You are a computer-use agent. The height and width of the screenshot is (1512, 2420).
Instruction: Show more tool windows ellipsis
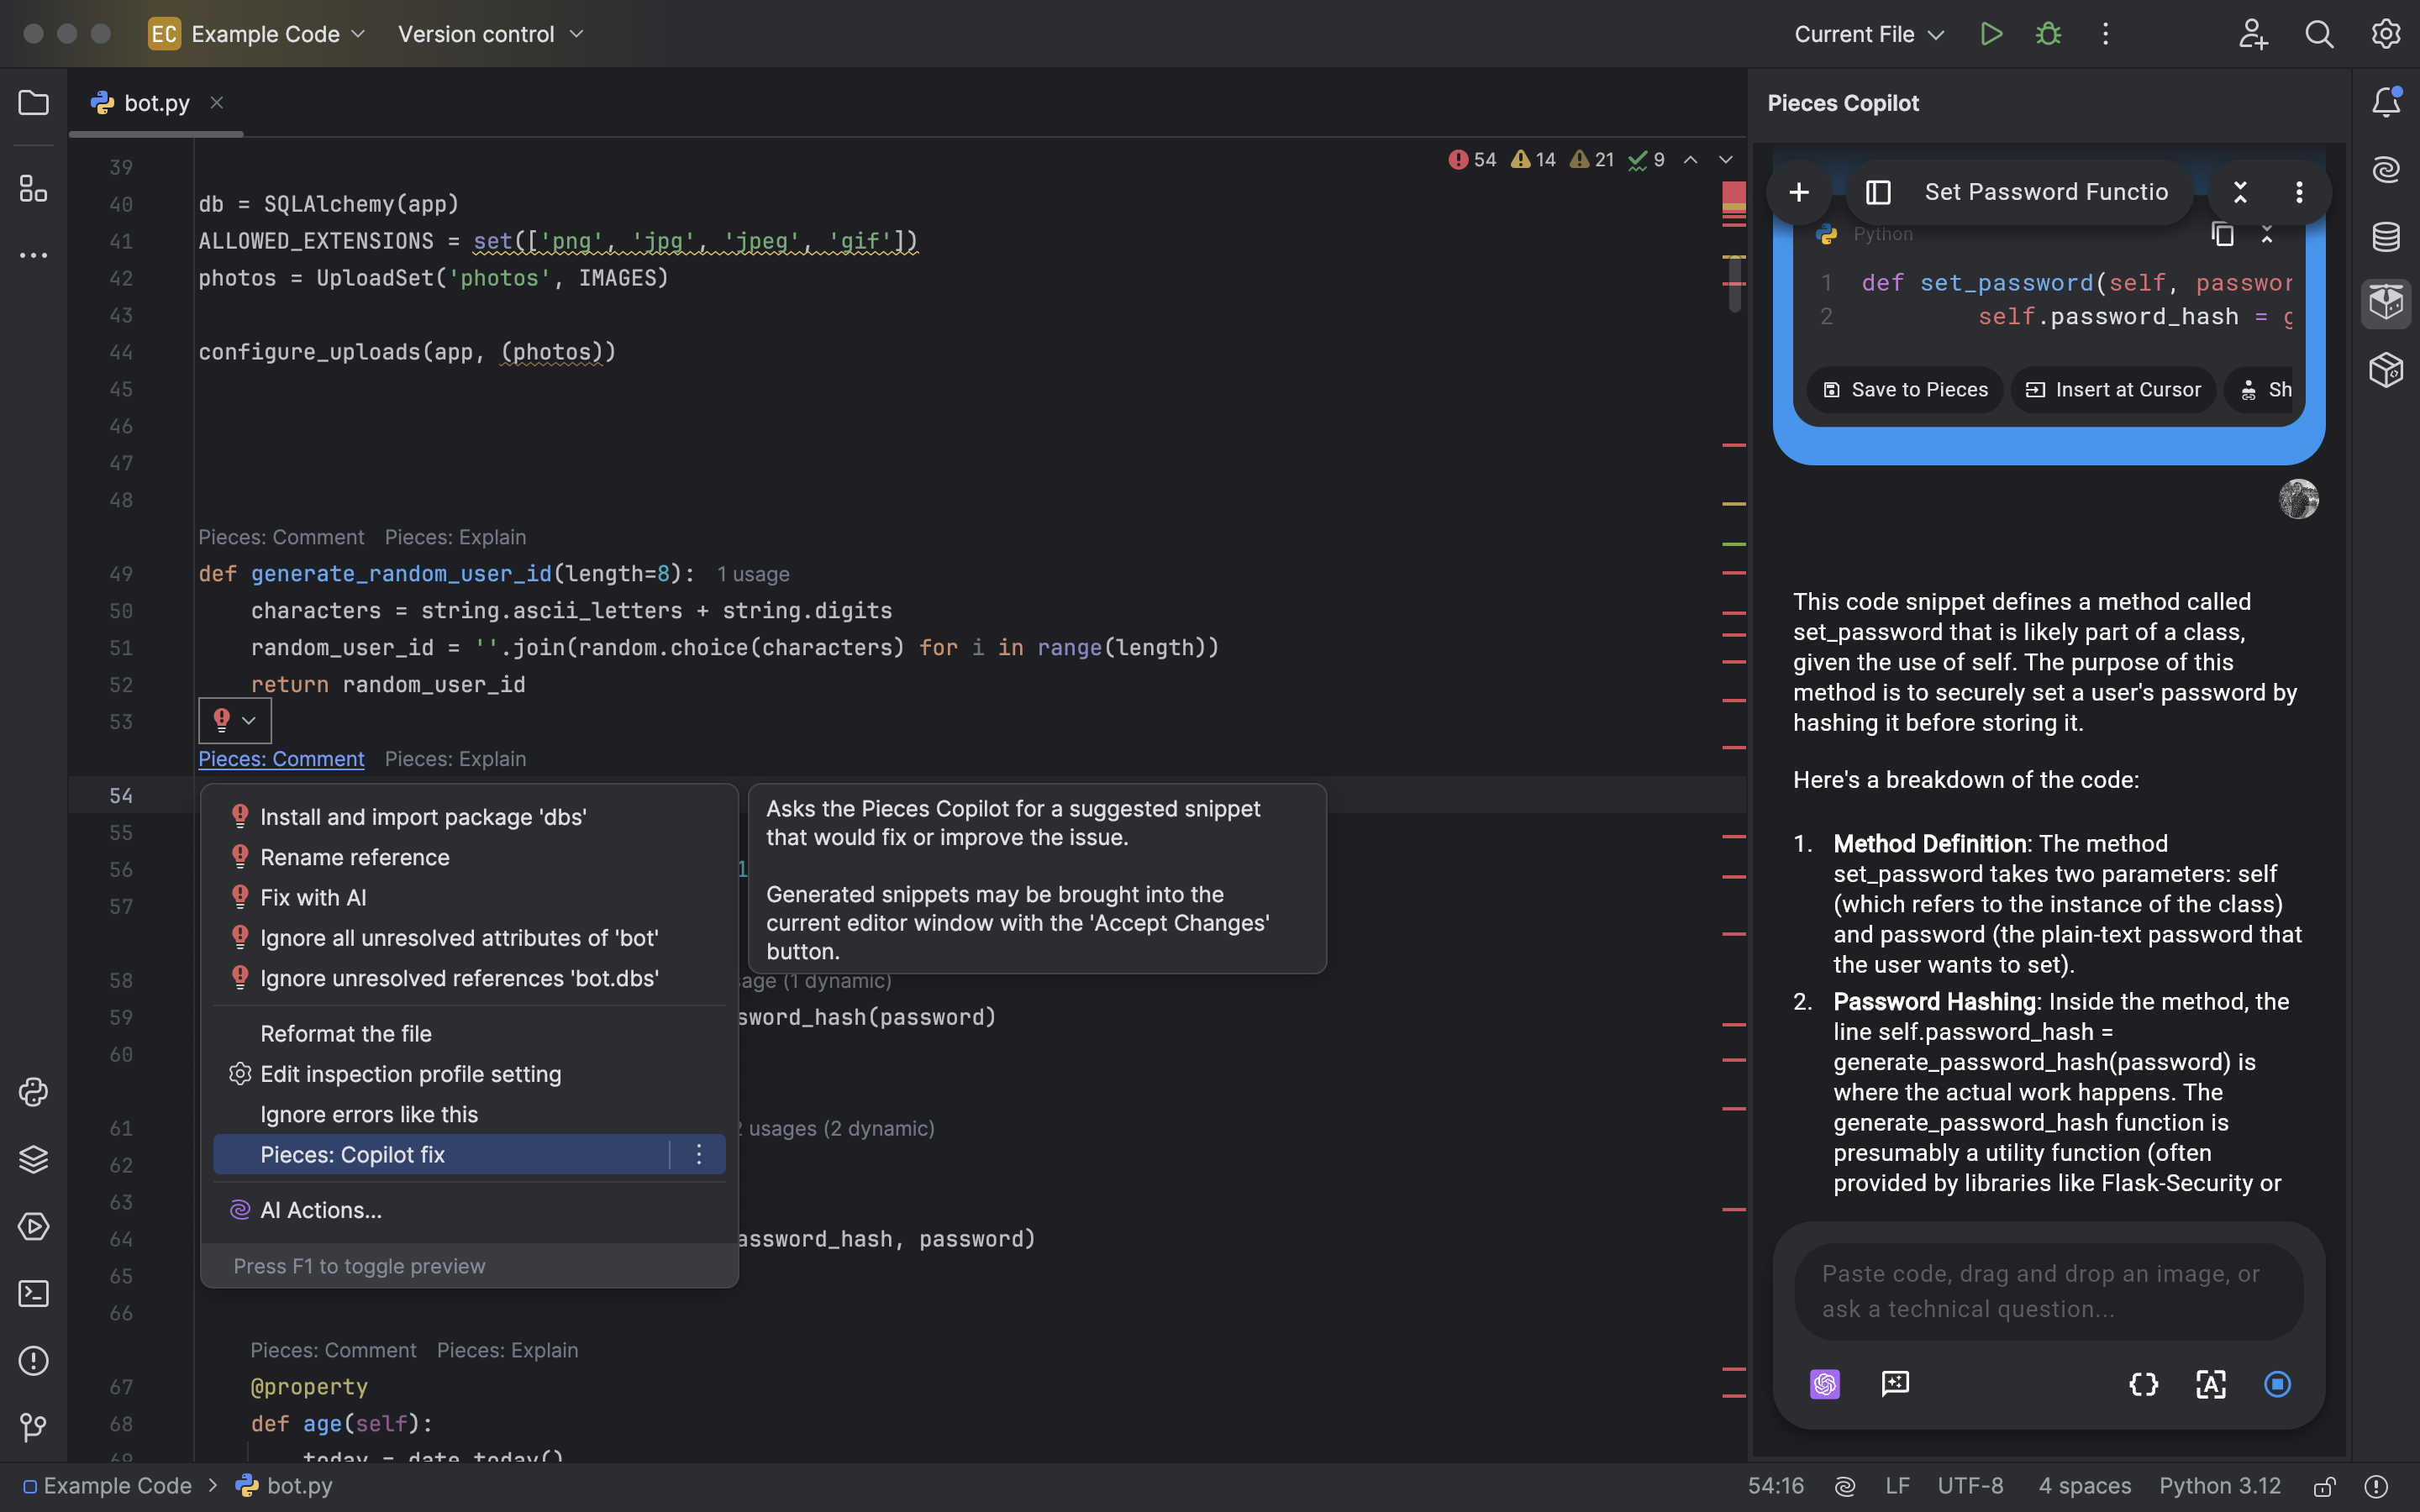(x=34, y=256)
